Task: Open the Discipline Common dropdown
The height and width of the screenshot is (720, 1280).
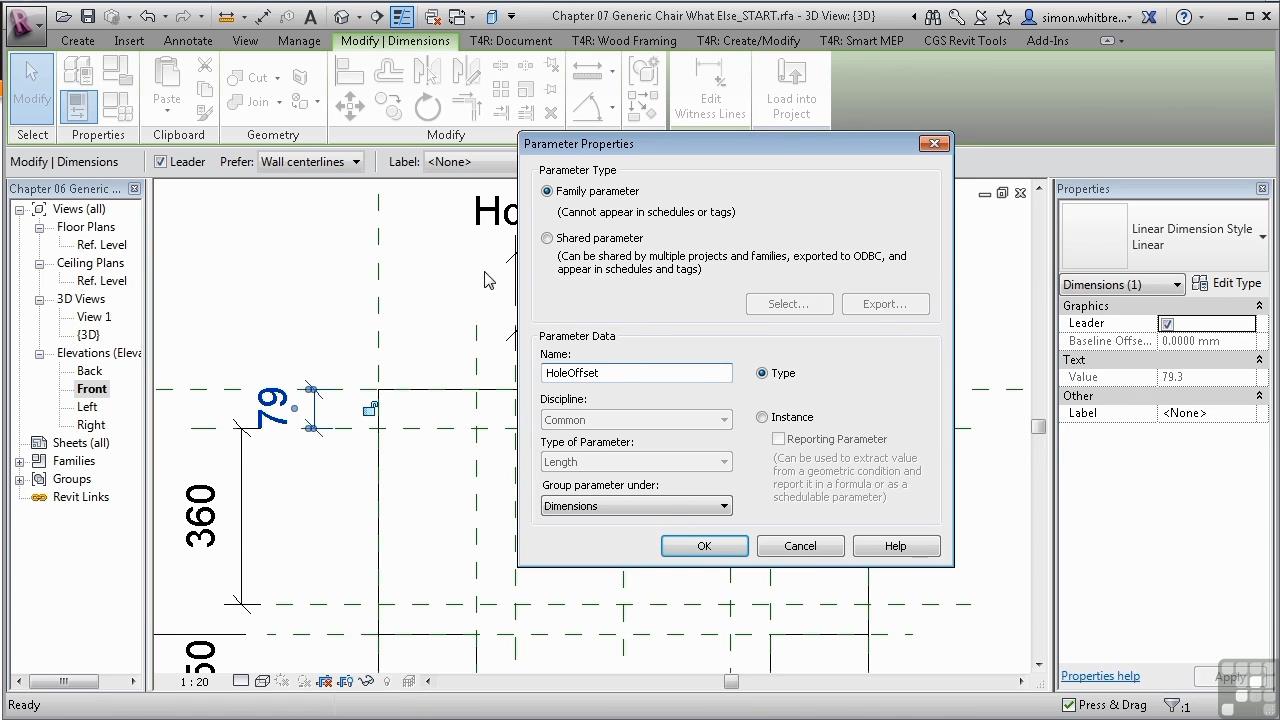Action: pyautogui.click(x=636, y=420)
